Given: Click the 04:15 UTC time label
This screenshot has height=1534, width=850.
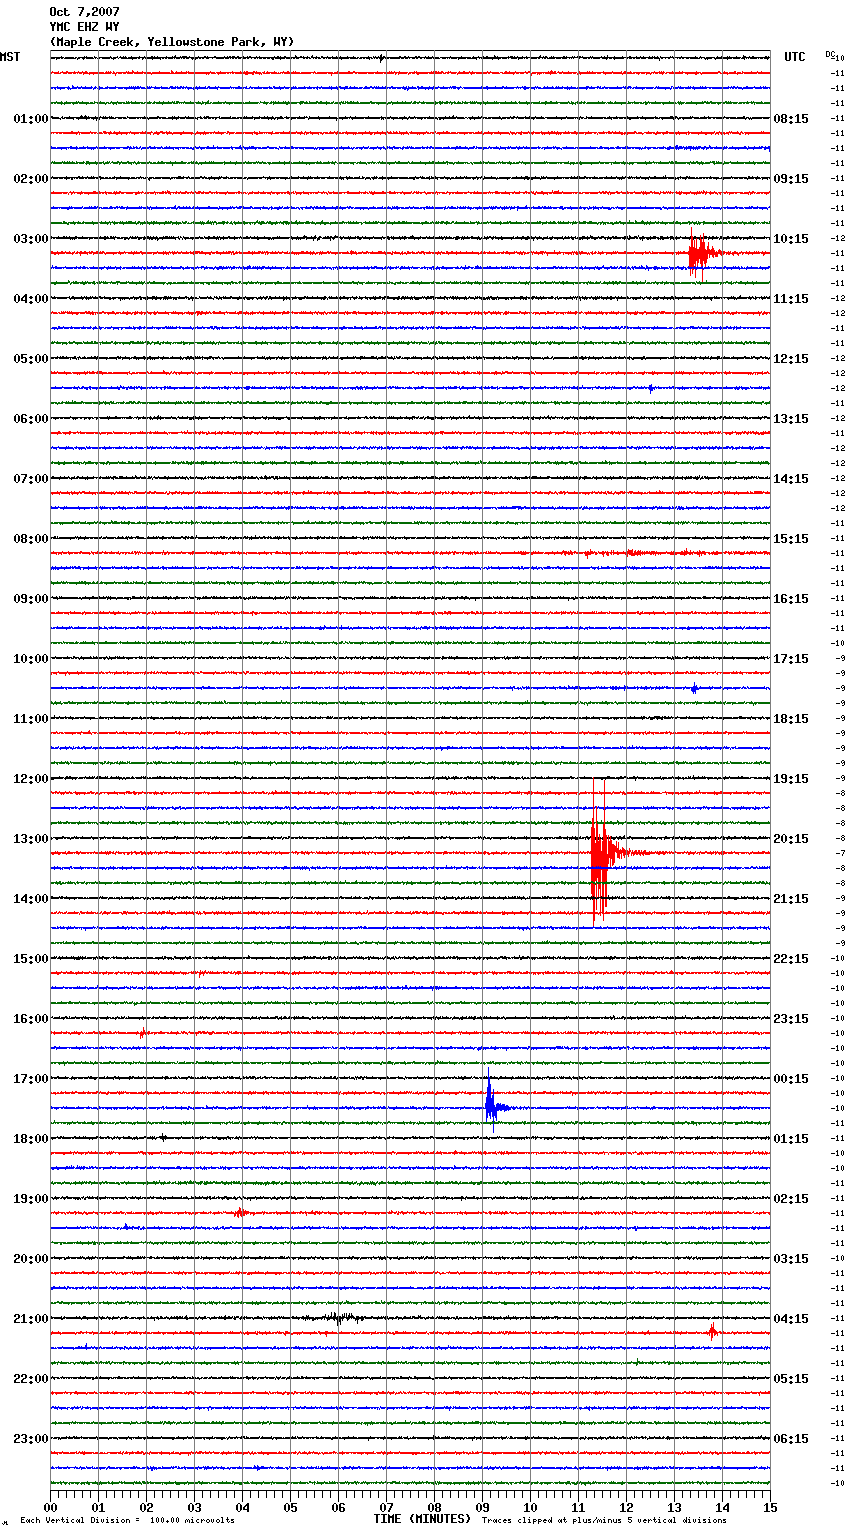Looking at the screenshot, I should pos(791,1319).
